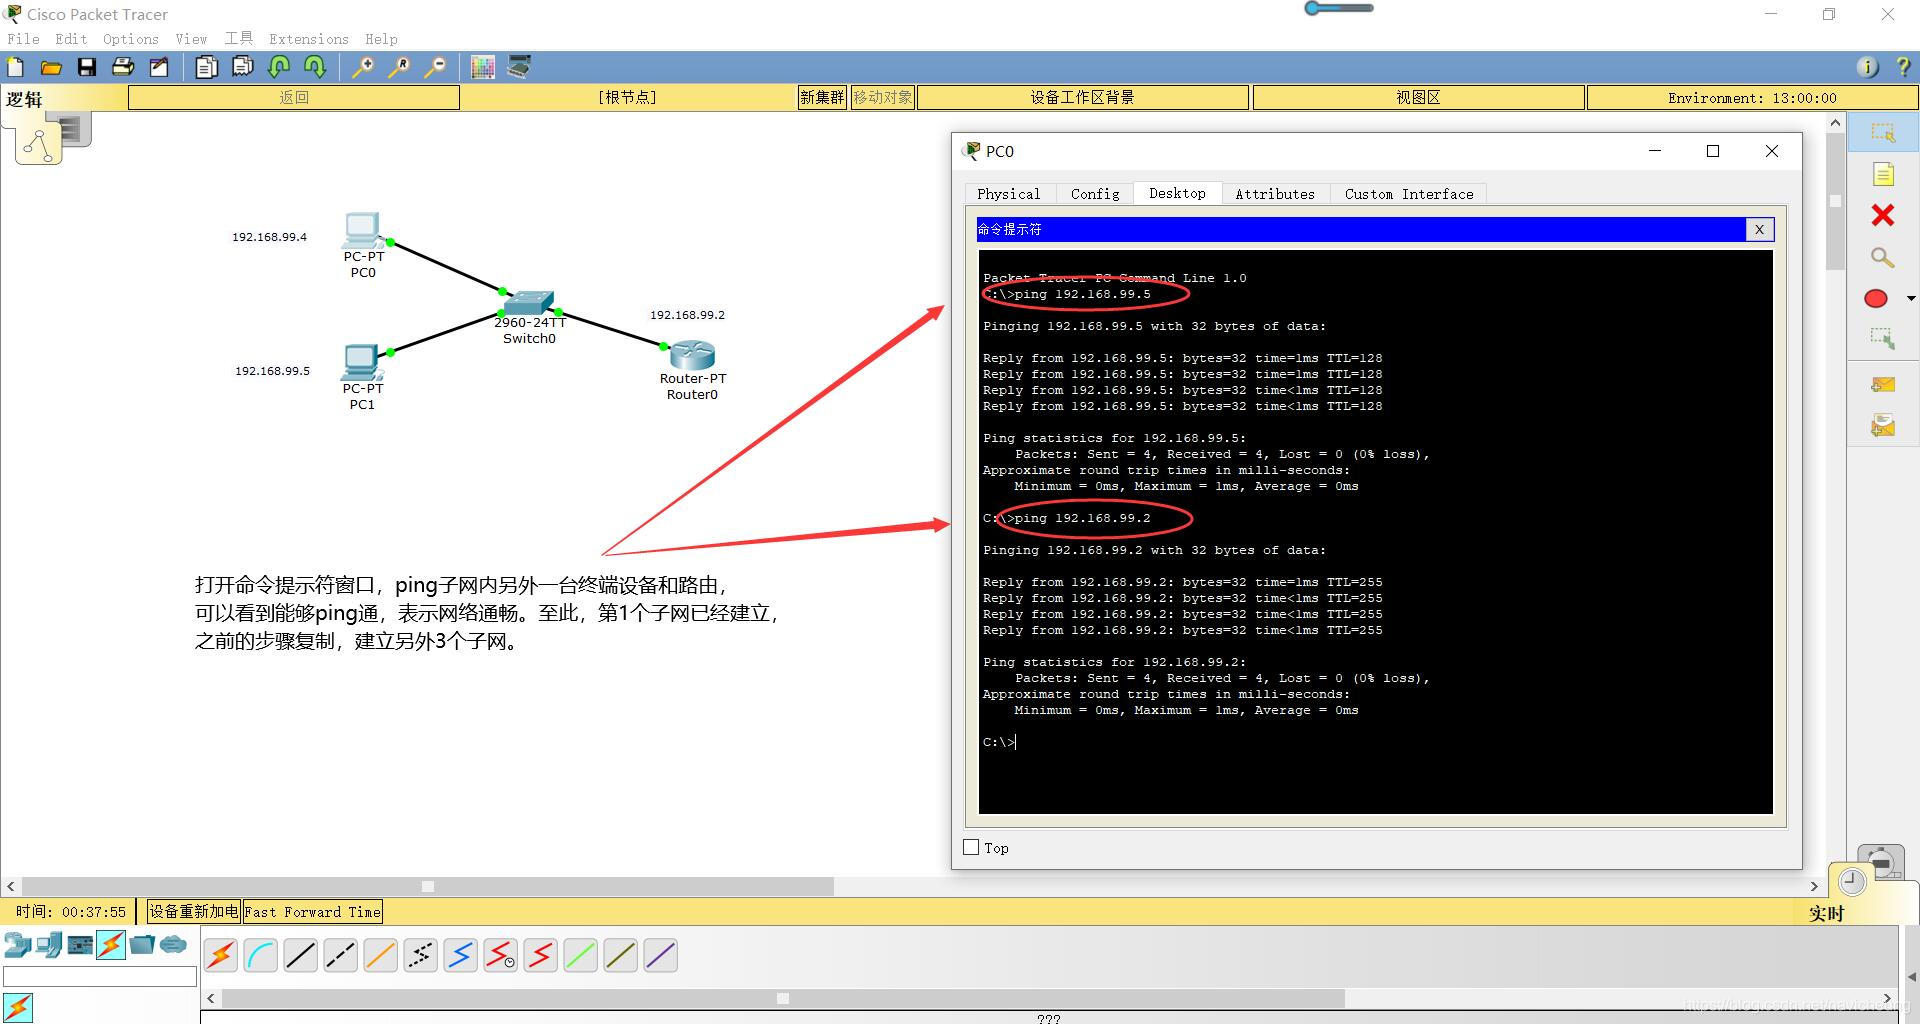Open the Custom Interface tab in PC0
The image size is (1920, 1024).
[x=1409, y=194]
